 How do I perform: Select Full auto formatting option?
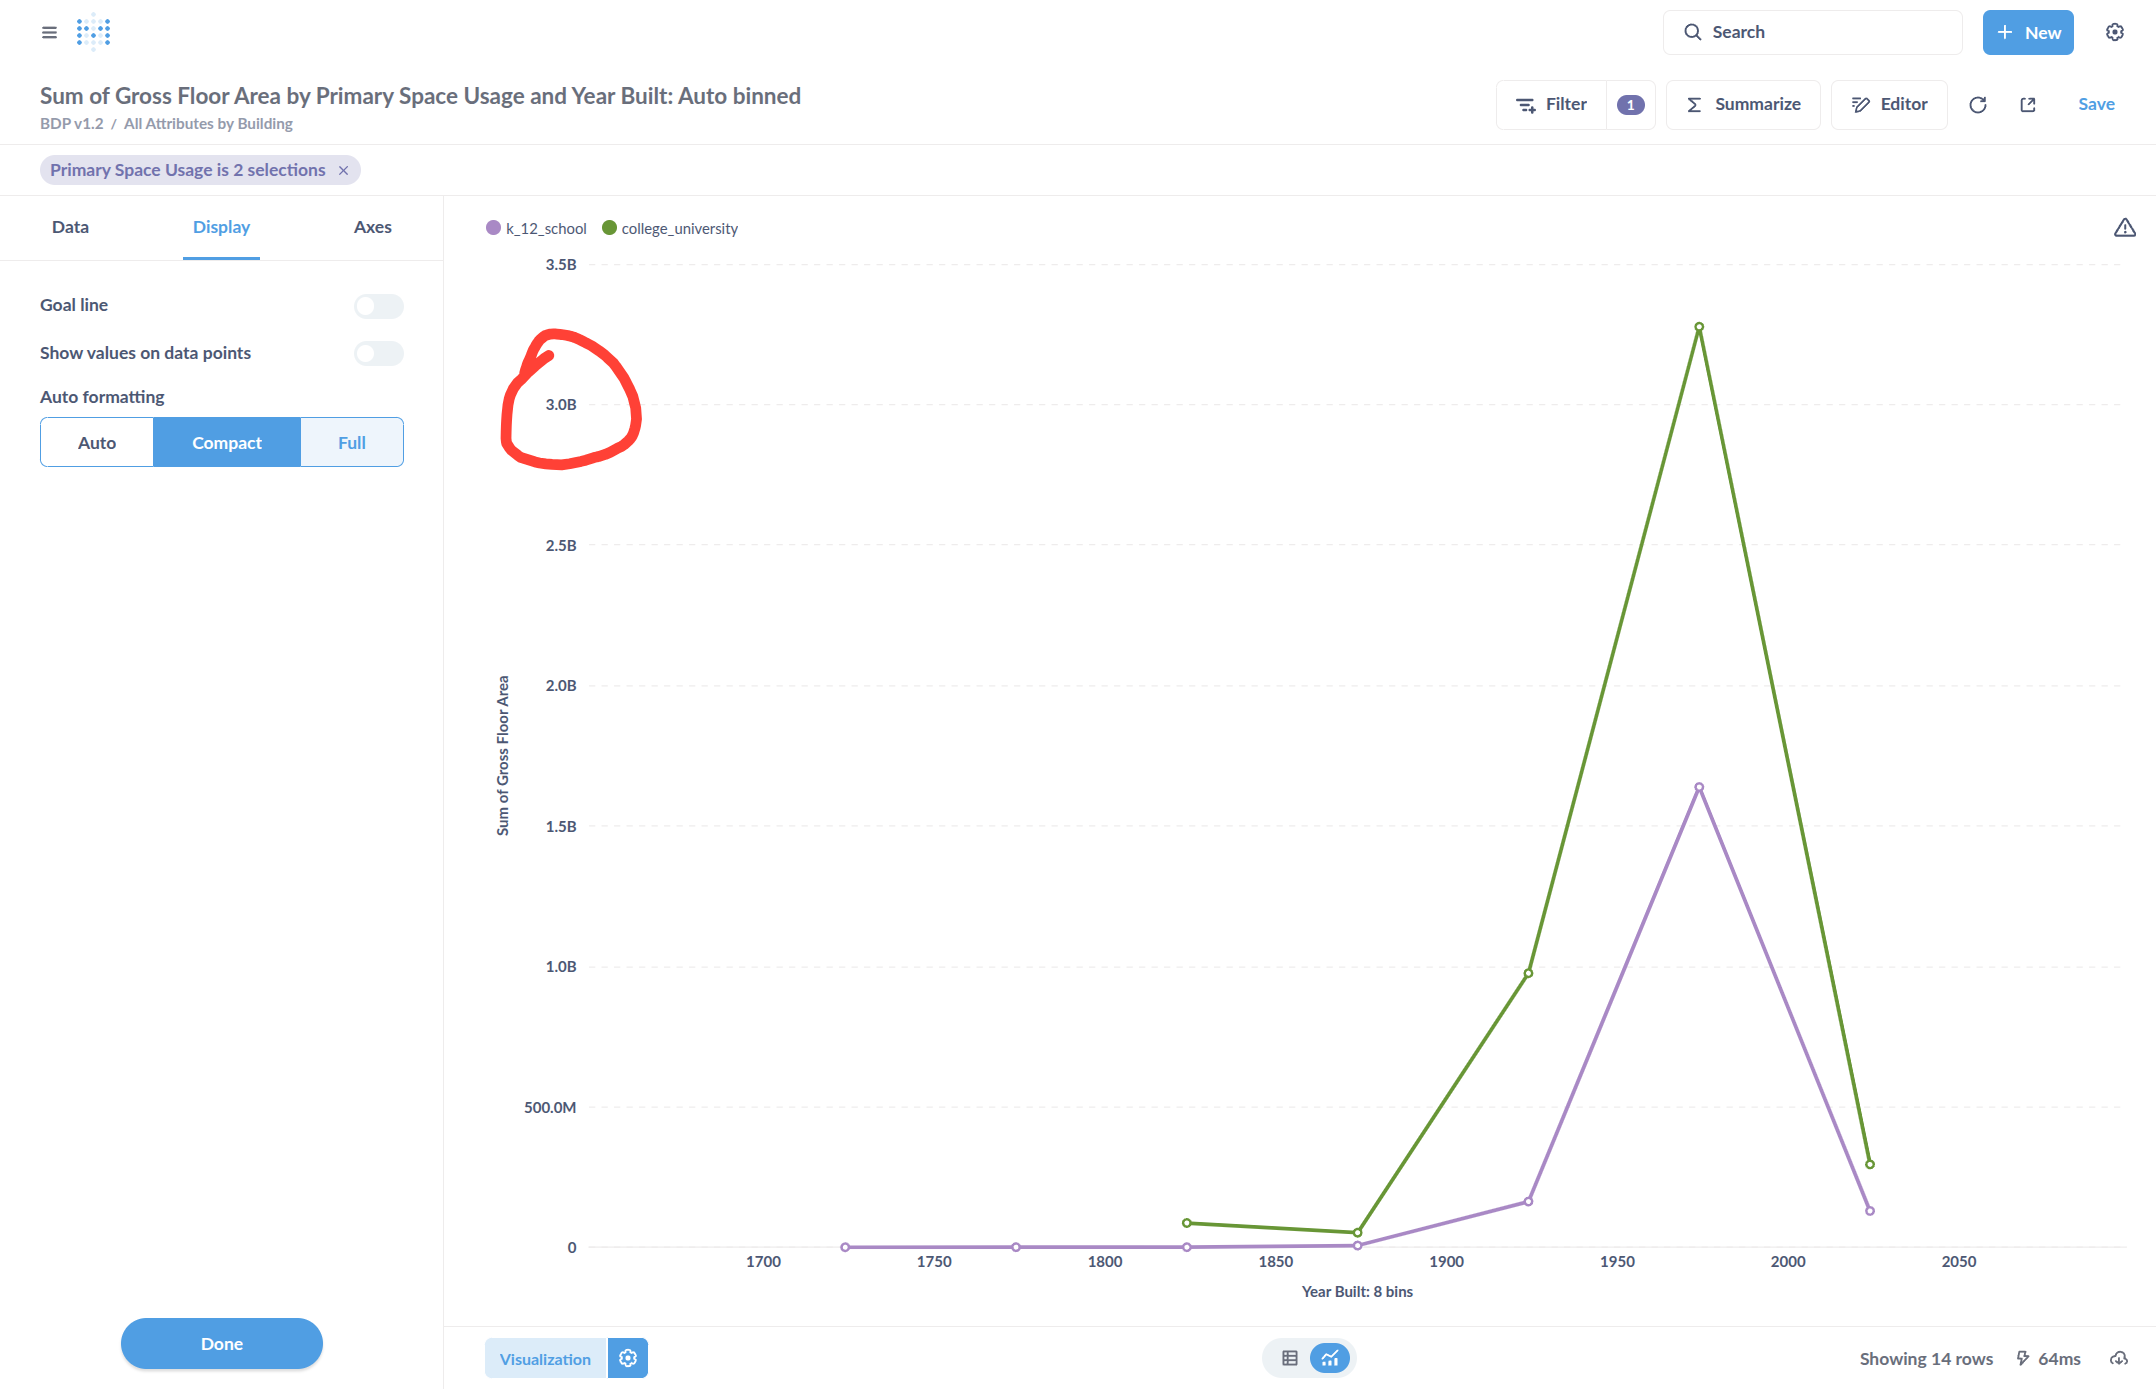(x=351, y=442)
